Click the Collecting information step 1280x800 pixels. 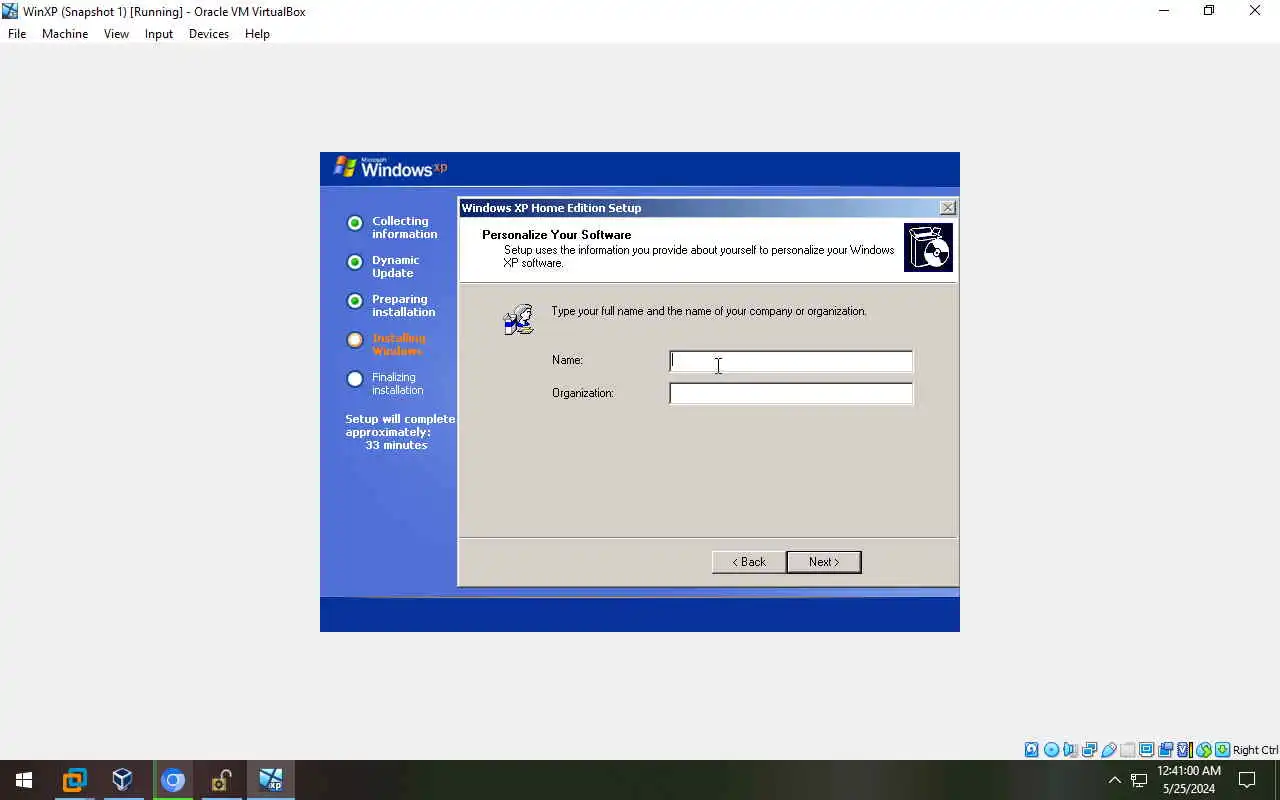(x=392, y=228)
